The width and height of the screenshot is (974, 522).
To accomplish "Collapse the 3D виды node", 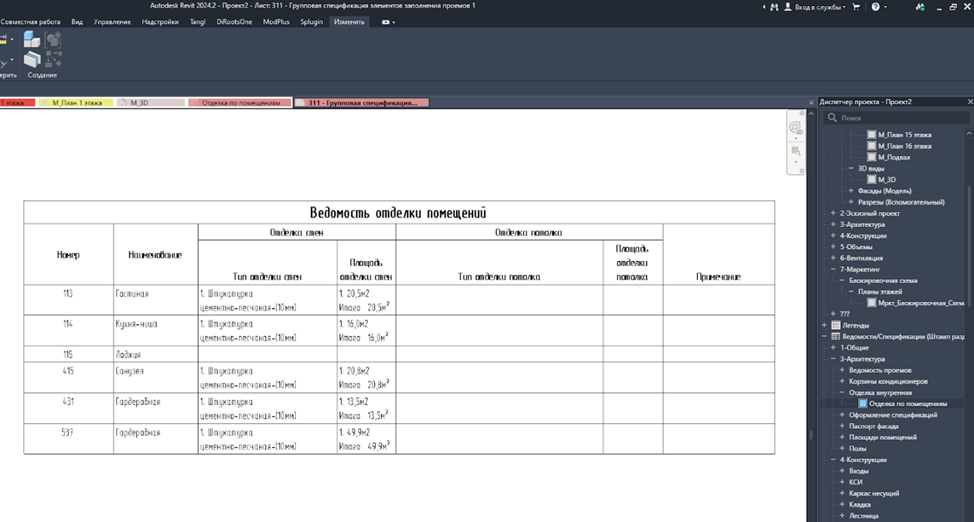I will (x=851, y=168).
